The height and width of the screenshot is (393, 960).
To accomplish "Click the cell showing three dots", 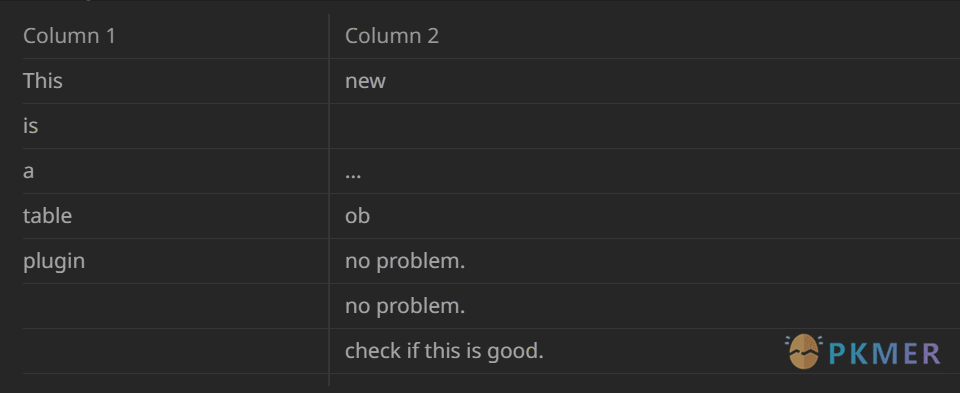I will 645,171.
